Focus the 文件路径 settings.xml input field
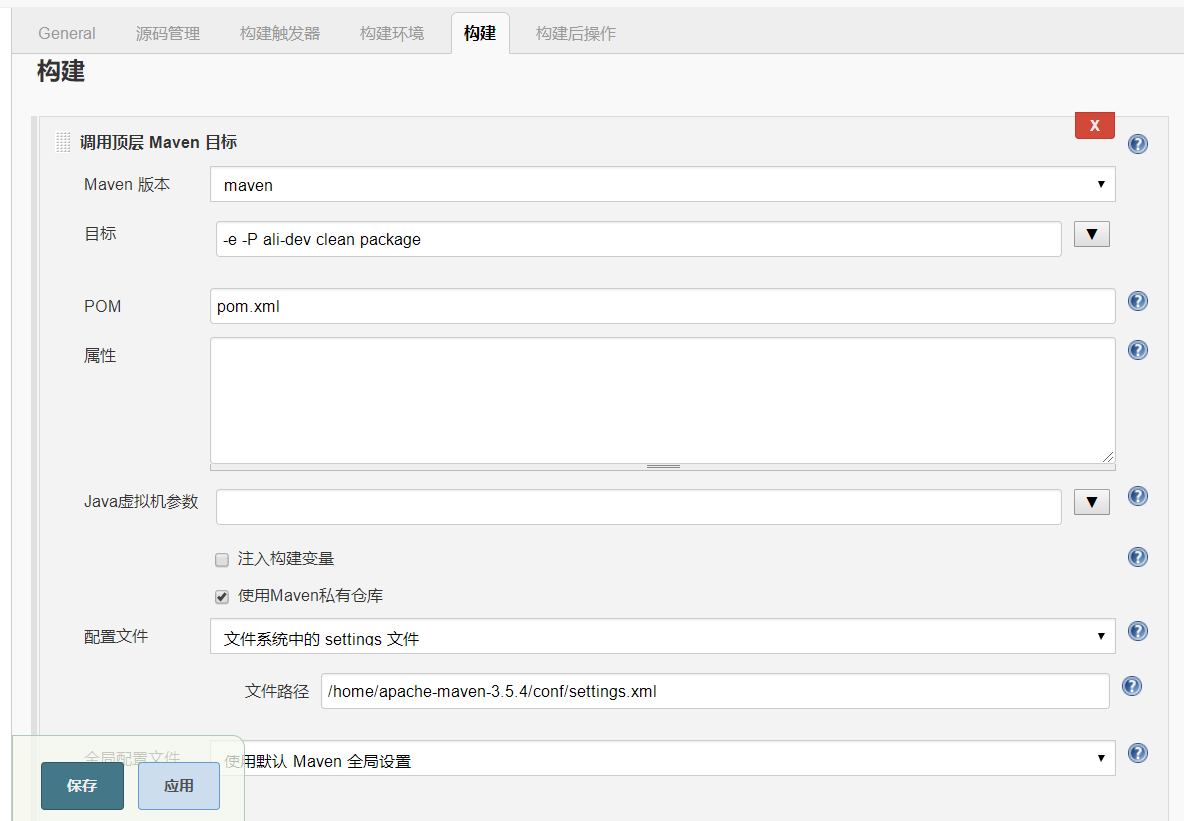The height and width of the screenshot is (821, 1184). coord(715,691)
